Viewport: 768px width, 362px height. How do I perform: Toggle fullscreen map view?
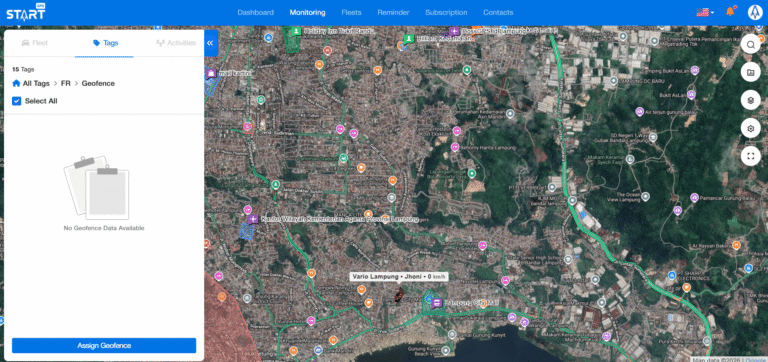tap(750, 157)
